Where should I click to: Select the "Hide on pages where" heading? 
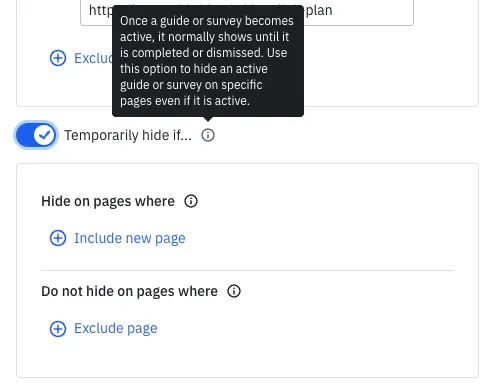pos(108,201)
